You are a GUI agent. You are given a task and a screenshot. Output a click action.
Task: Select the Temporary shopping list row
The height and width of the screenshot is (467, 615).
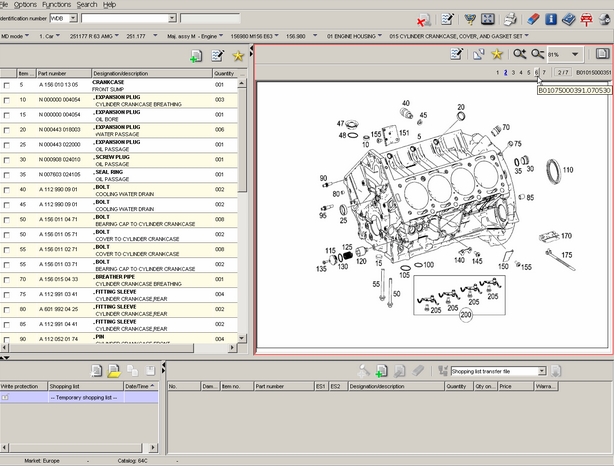pyautogui.click(x=79, y=398)
